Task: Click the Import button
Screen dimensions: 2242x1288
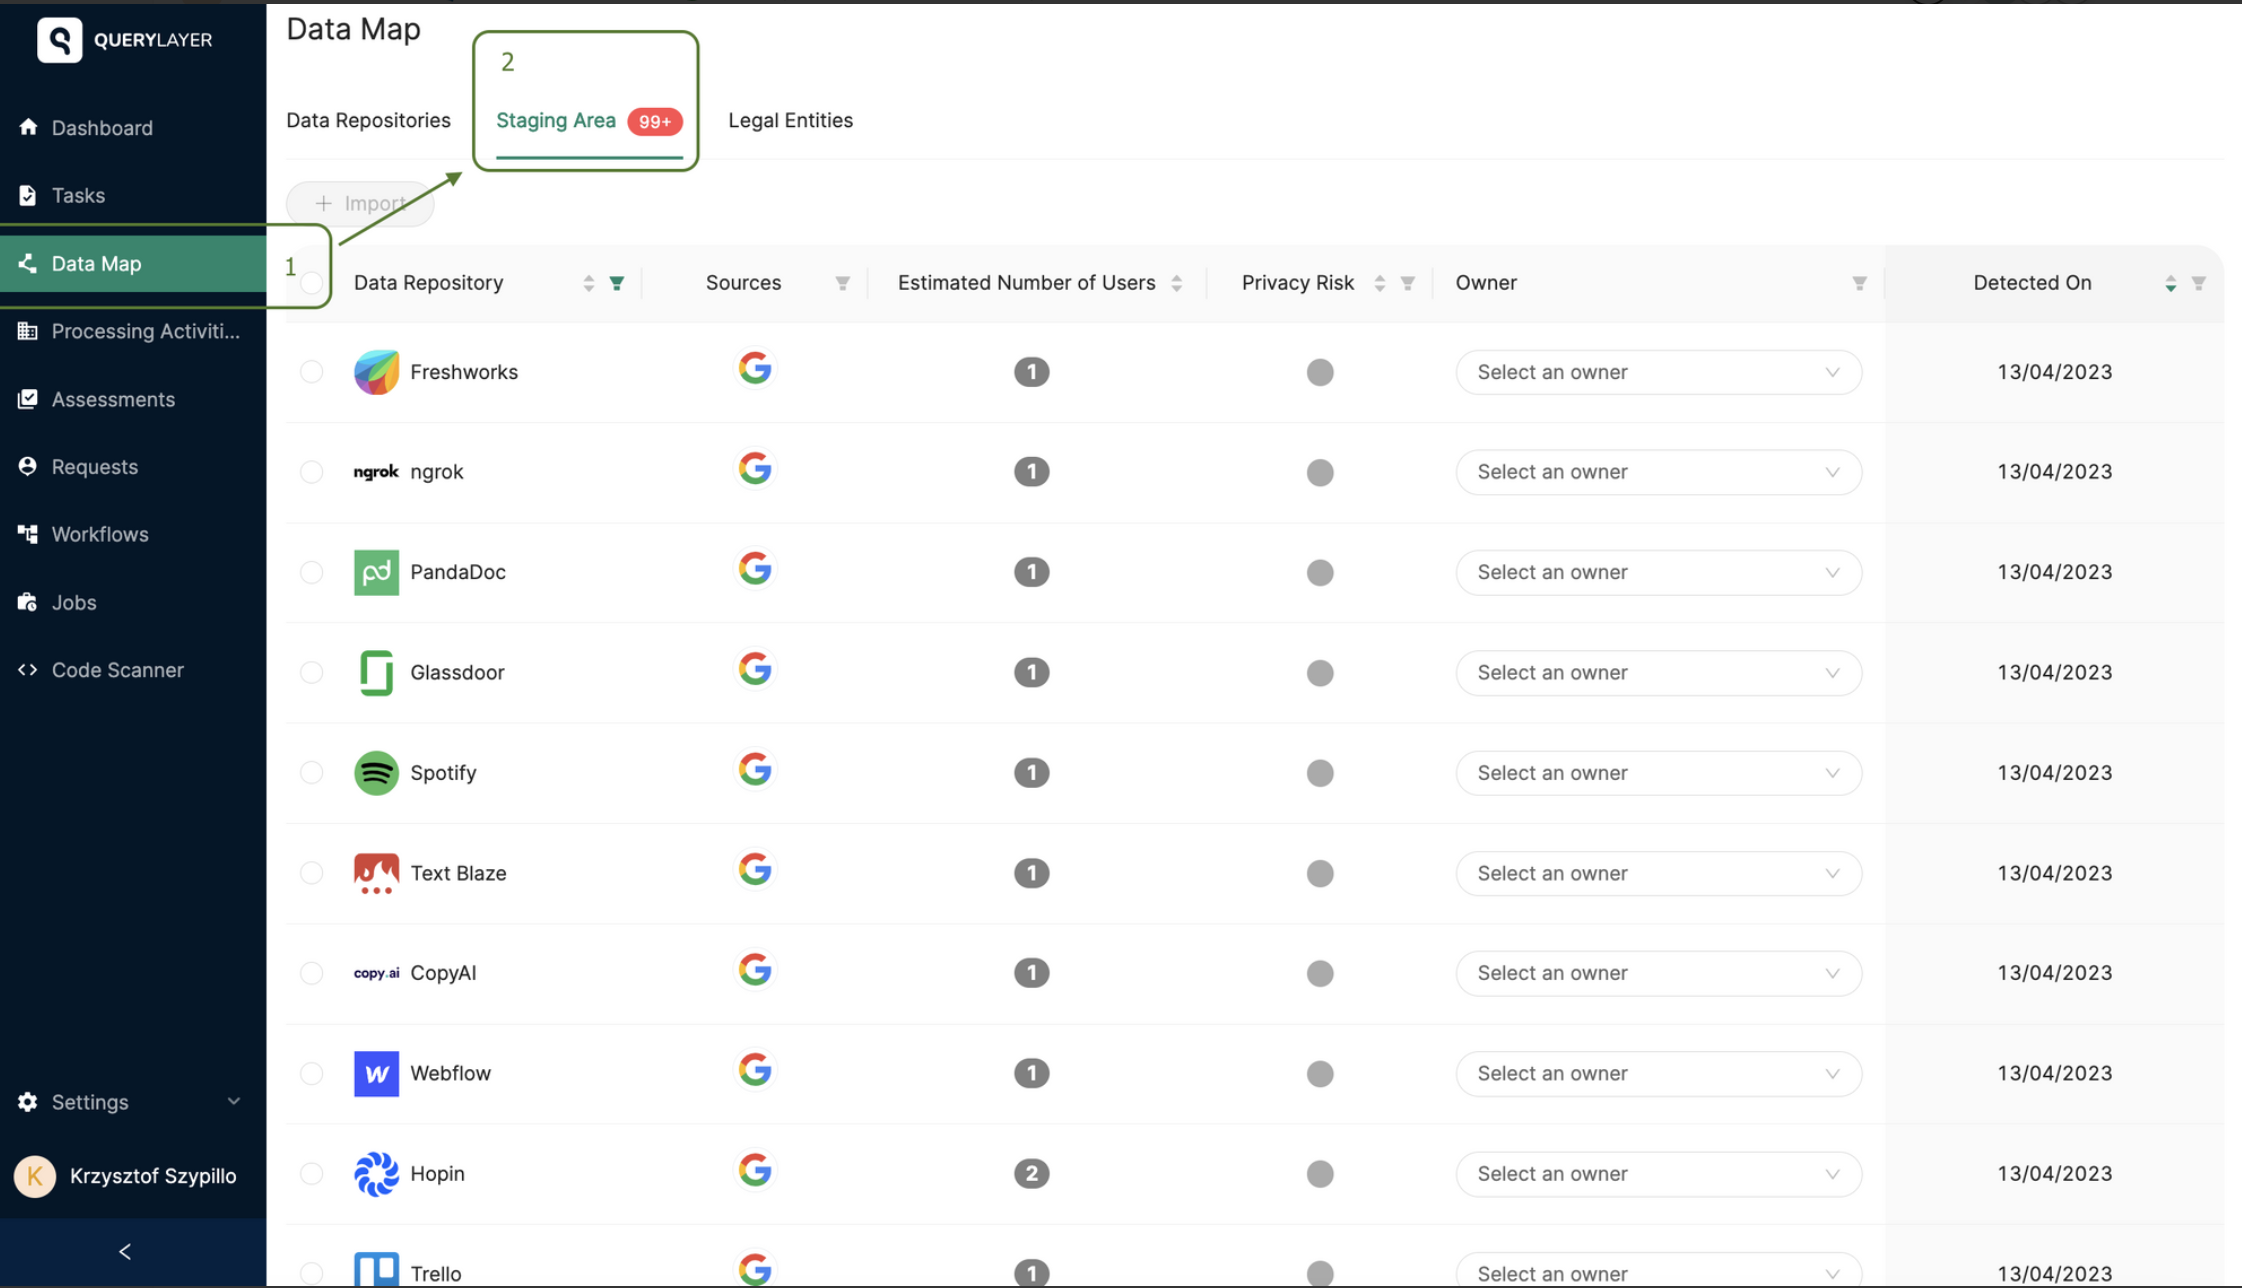Action: (359, 203)
